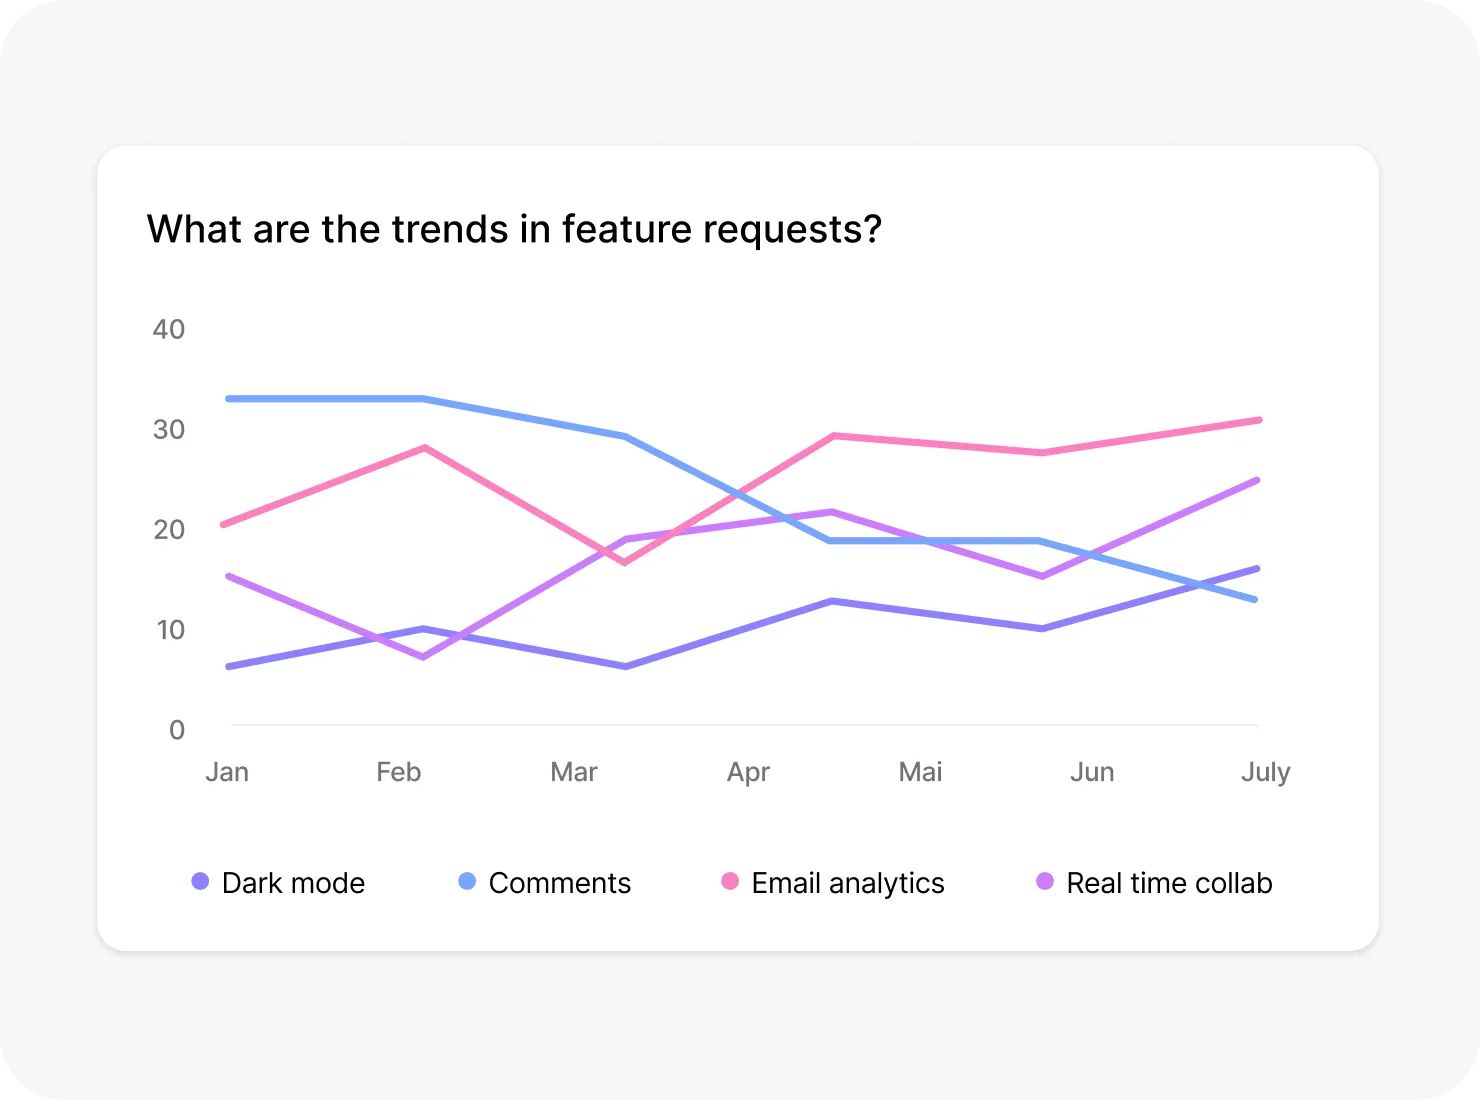Click the 40 value on the y-axis

pyautogui.click(x=169, y=329)
